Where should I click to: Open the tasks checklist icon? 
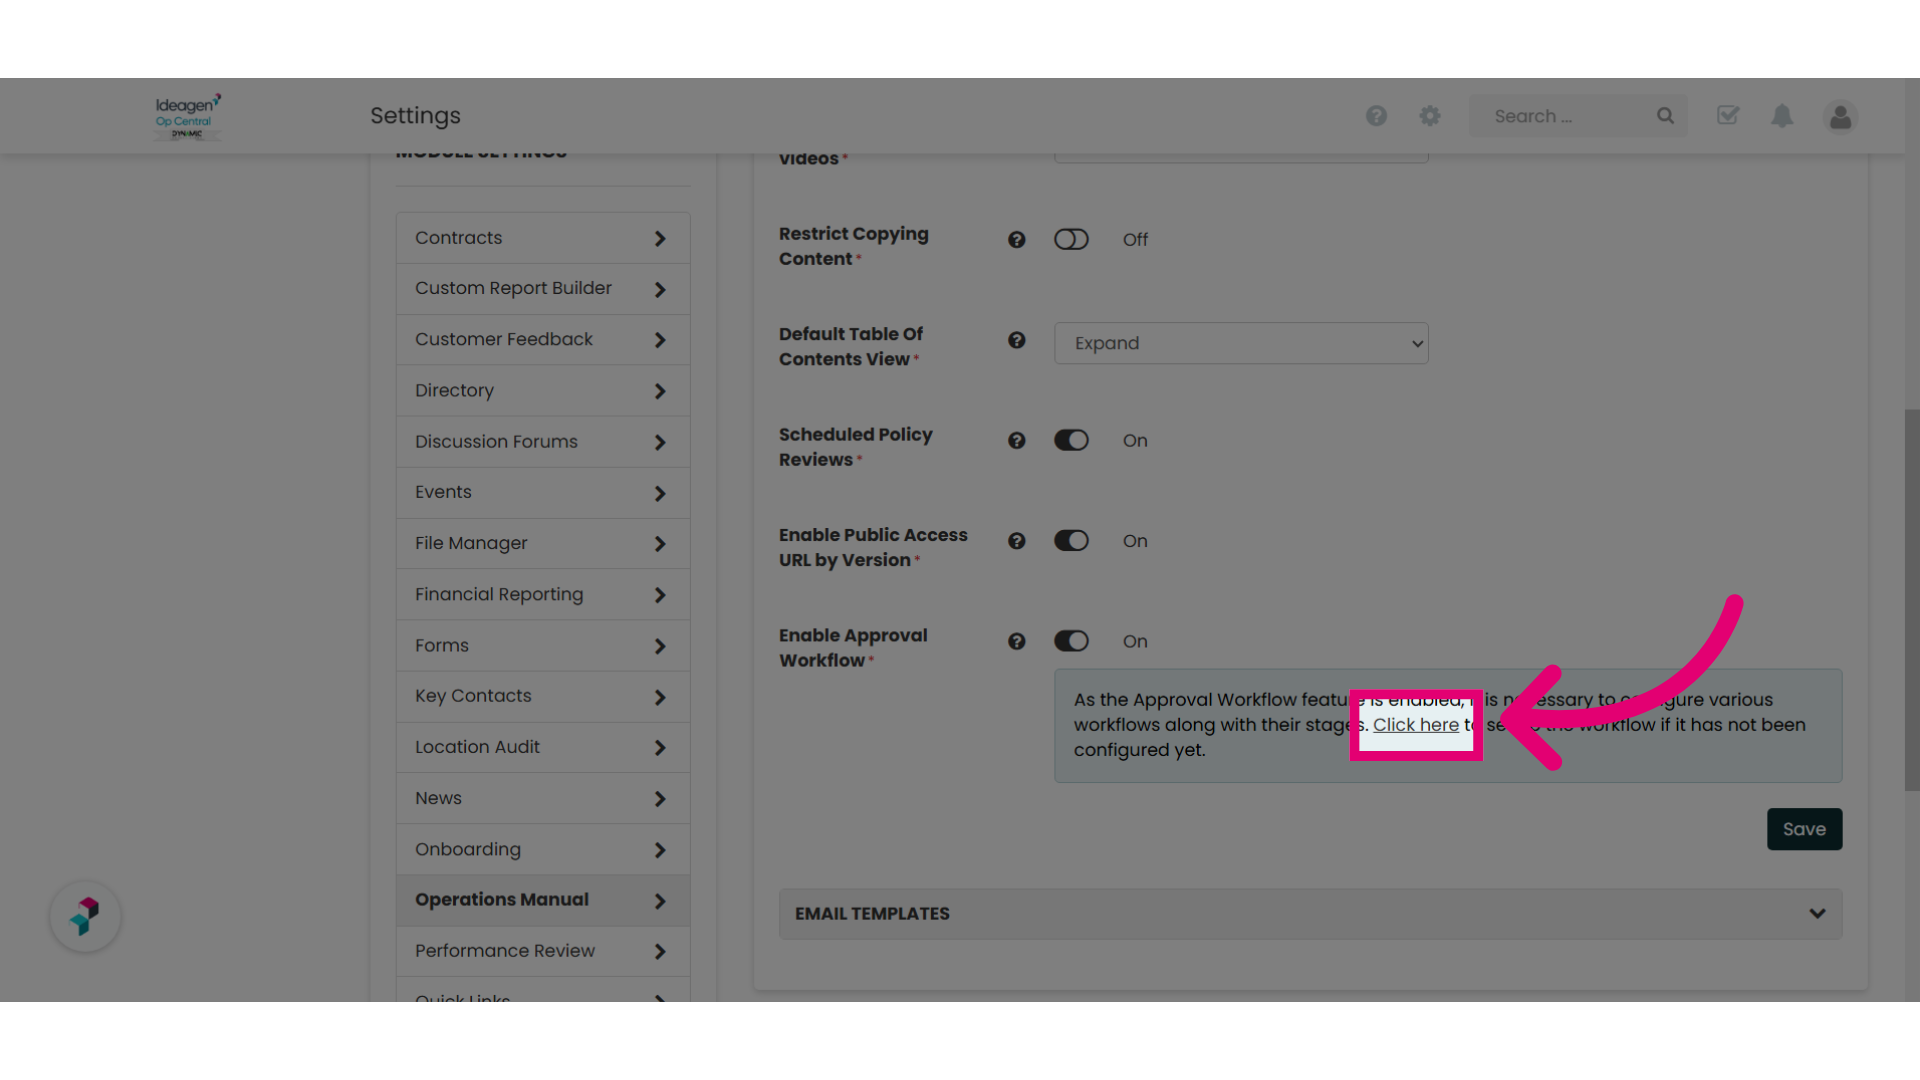click(1728, 115)
